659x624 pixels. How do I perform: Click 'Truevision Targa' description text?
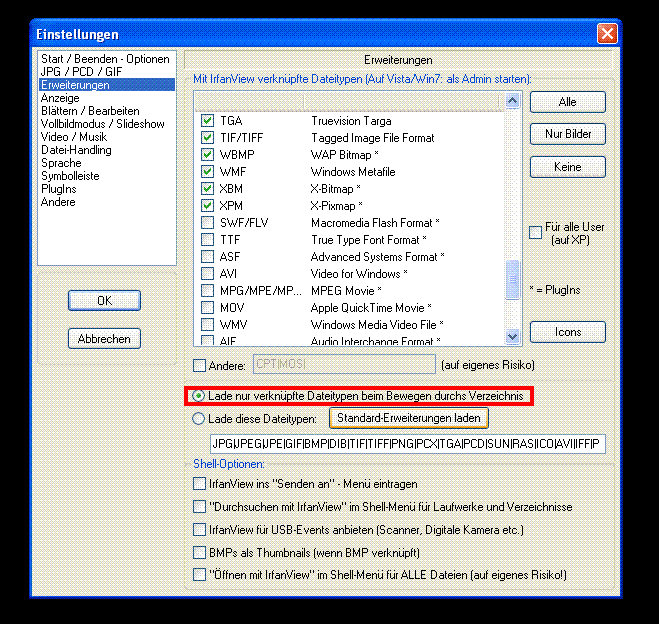pos(351,121)
